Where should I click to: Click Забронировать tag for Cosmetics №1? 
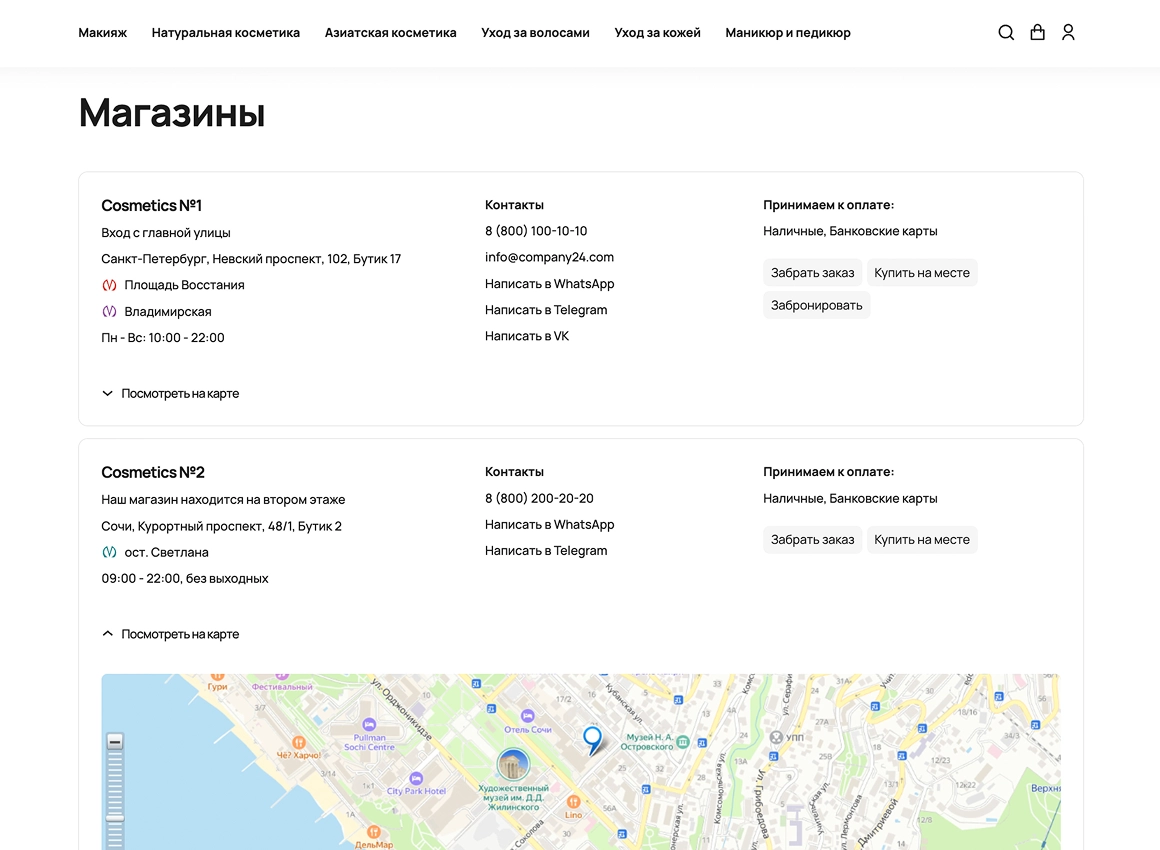point(816,306)
